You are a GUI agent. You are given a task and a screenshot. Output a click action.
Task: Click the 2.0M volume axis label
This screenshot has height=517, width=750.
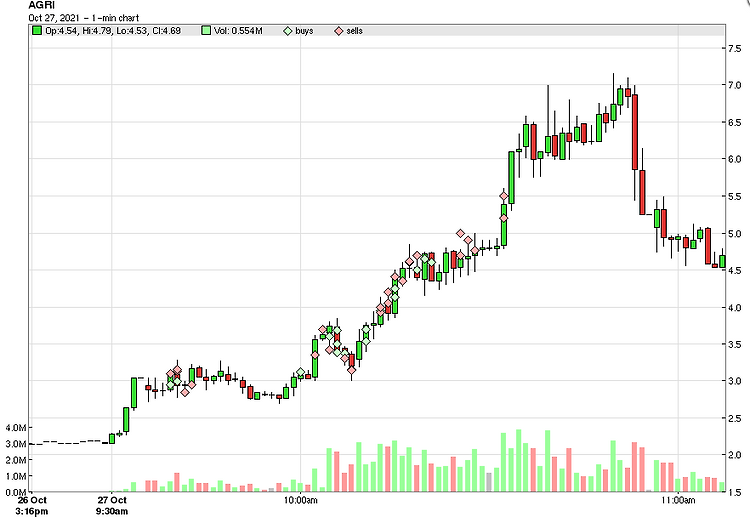16,461
